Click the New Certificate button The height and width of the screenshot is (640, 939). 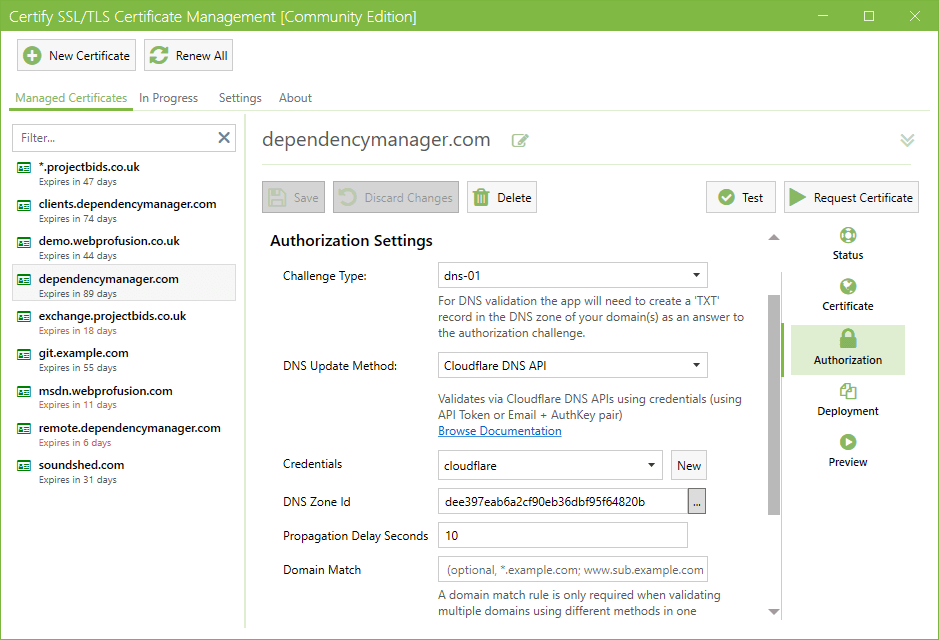tap(77, 56)
